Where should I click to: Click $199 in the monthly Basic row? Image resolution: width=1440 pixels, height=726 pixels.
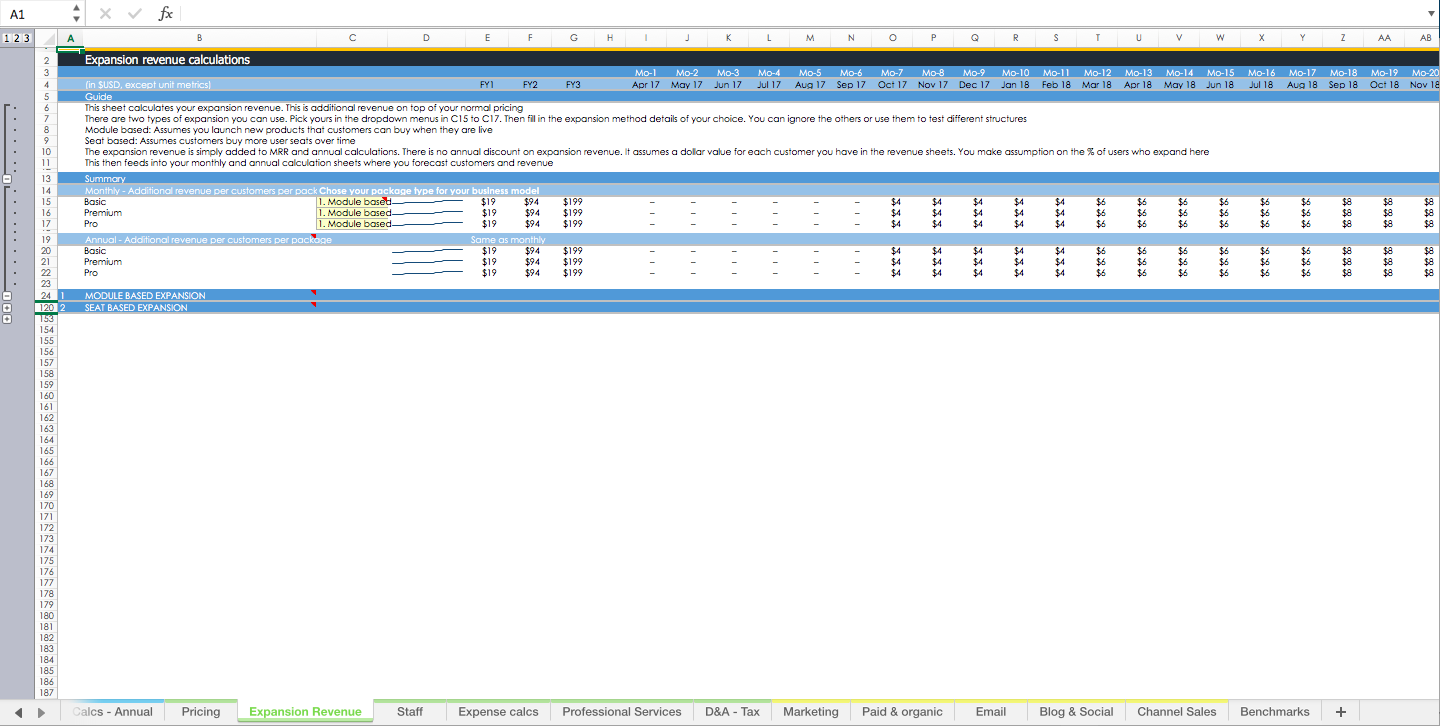[573, 202]
